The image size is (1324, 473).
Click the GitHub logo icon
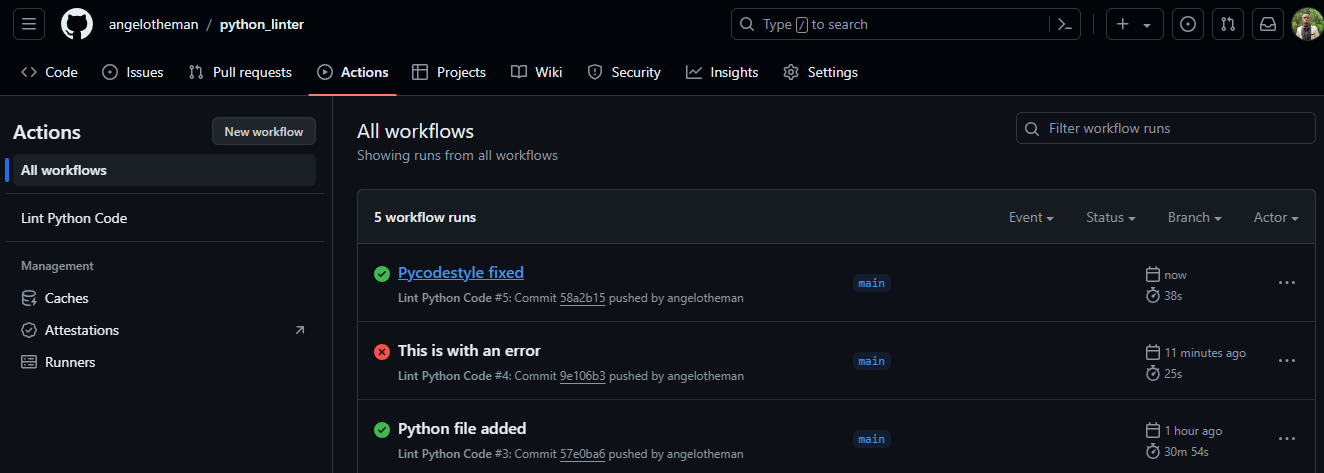(77, 24)
